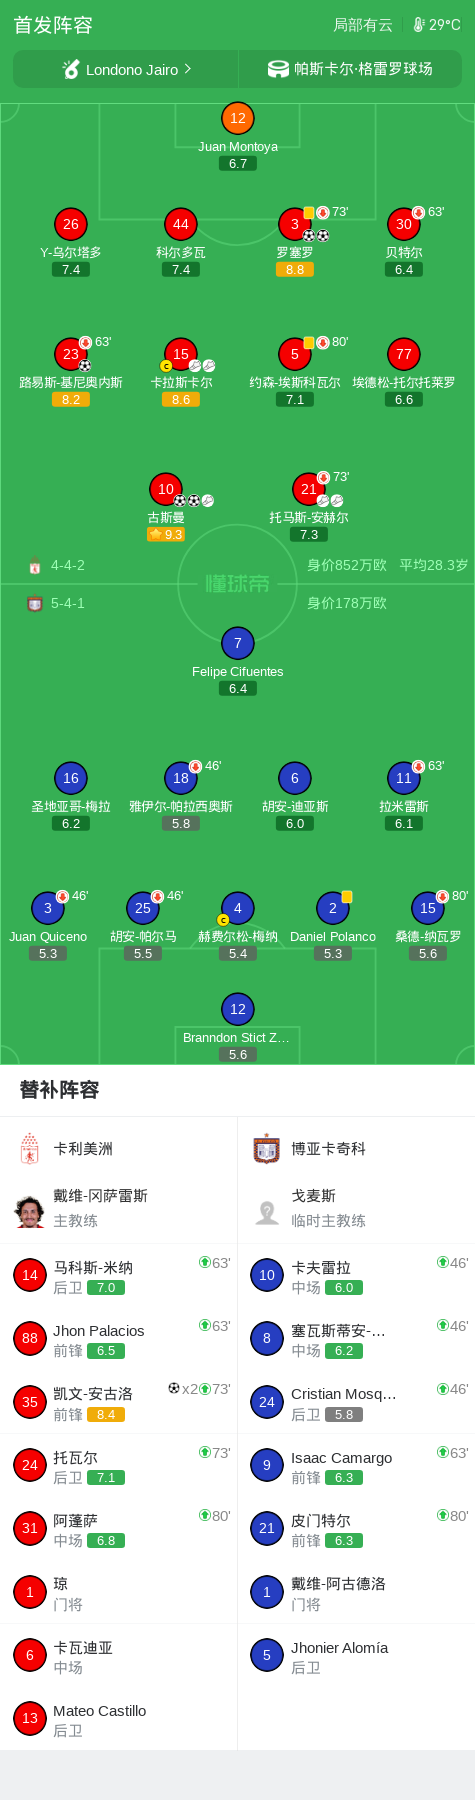The image size is (475, 1800).
Task: Select captain 卡拉斯卡尔 number 15
Action: tap(181, 354)
